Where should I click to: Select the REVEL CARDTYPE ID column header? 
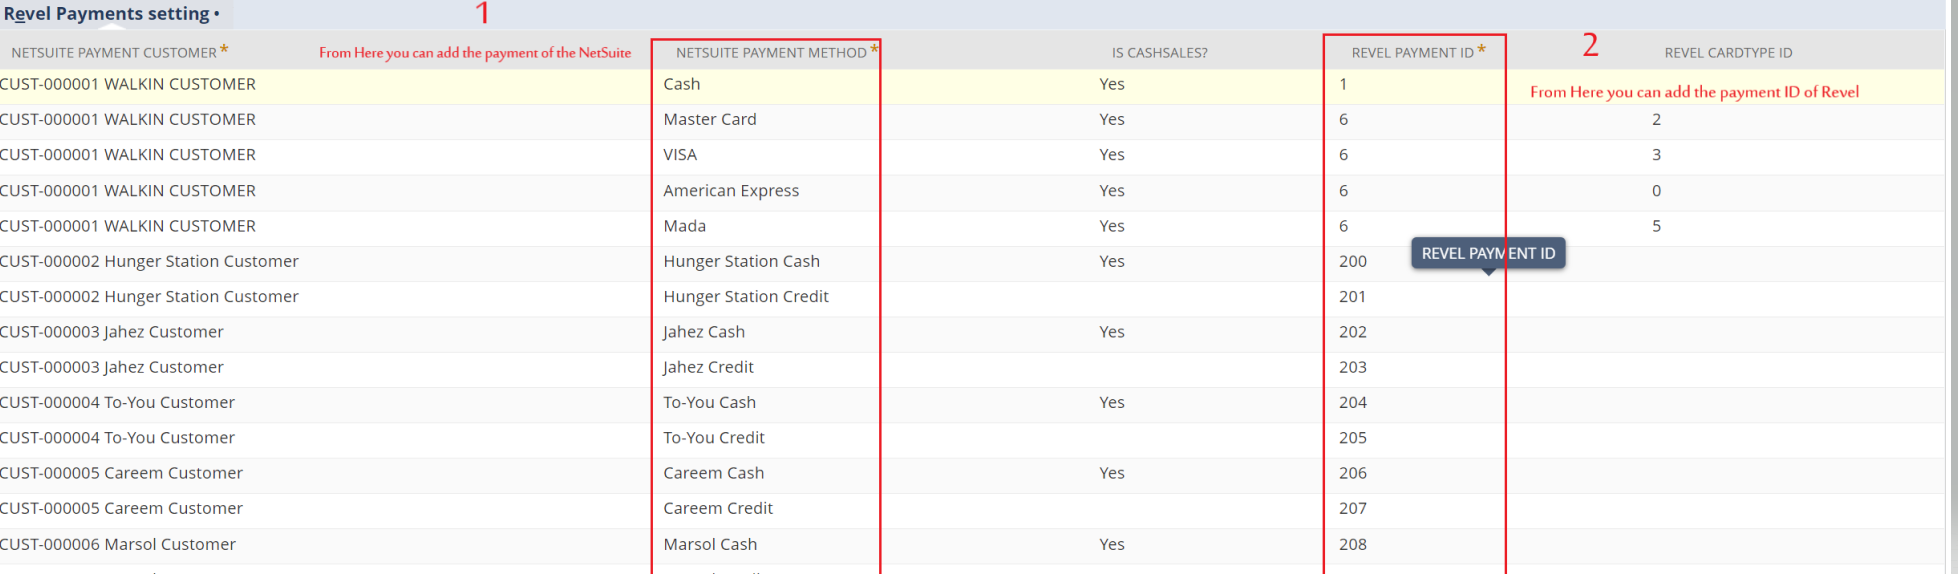[1728, 53]
